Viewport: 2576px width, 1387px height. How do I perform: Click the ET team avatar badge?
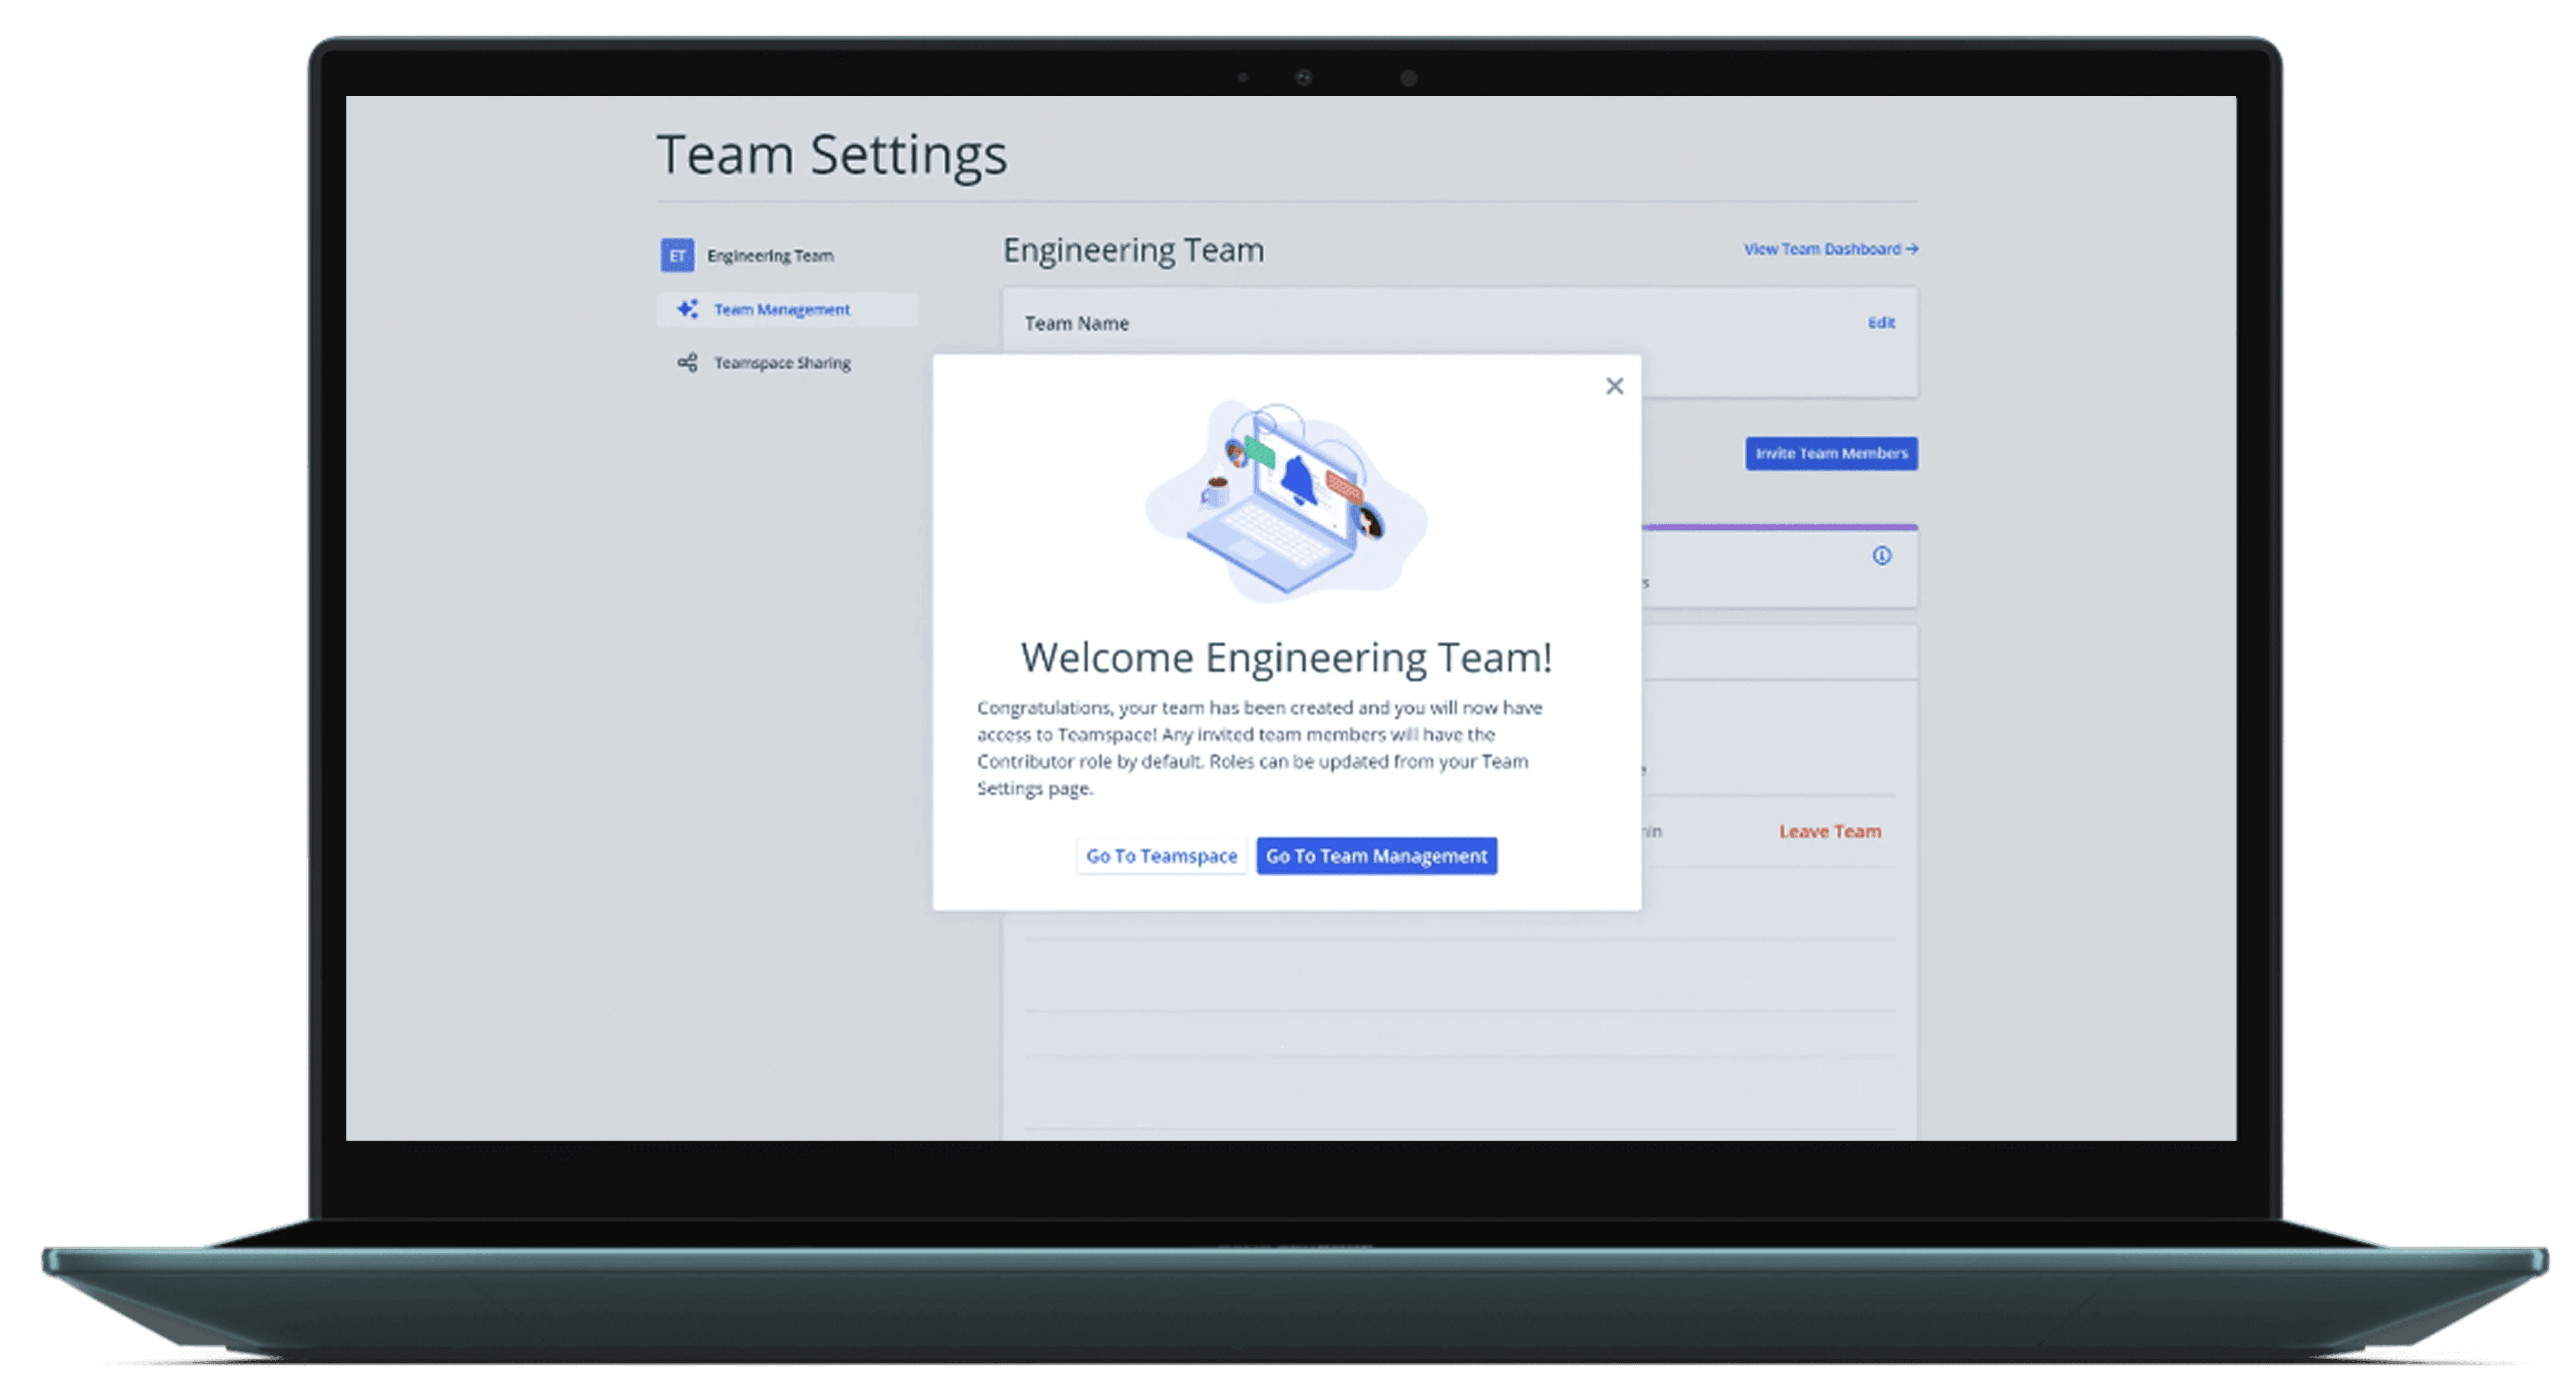click(x=677, y=255)
